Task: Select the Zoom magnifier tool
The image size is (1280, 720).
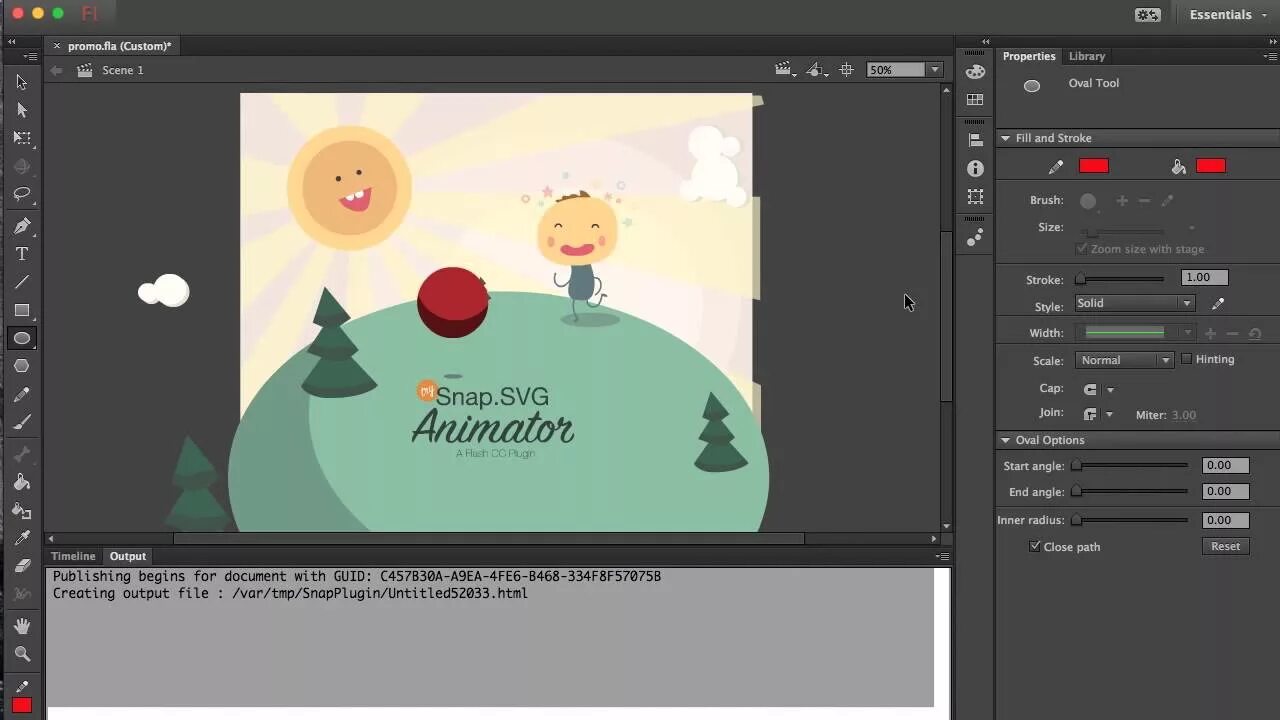Action: point(22,654)
